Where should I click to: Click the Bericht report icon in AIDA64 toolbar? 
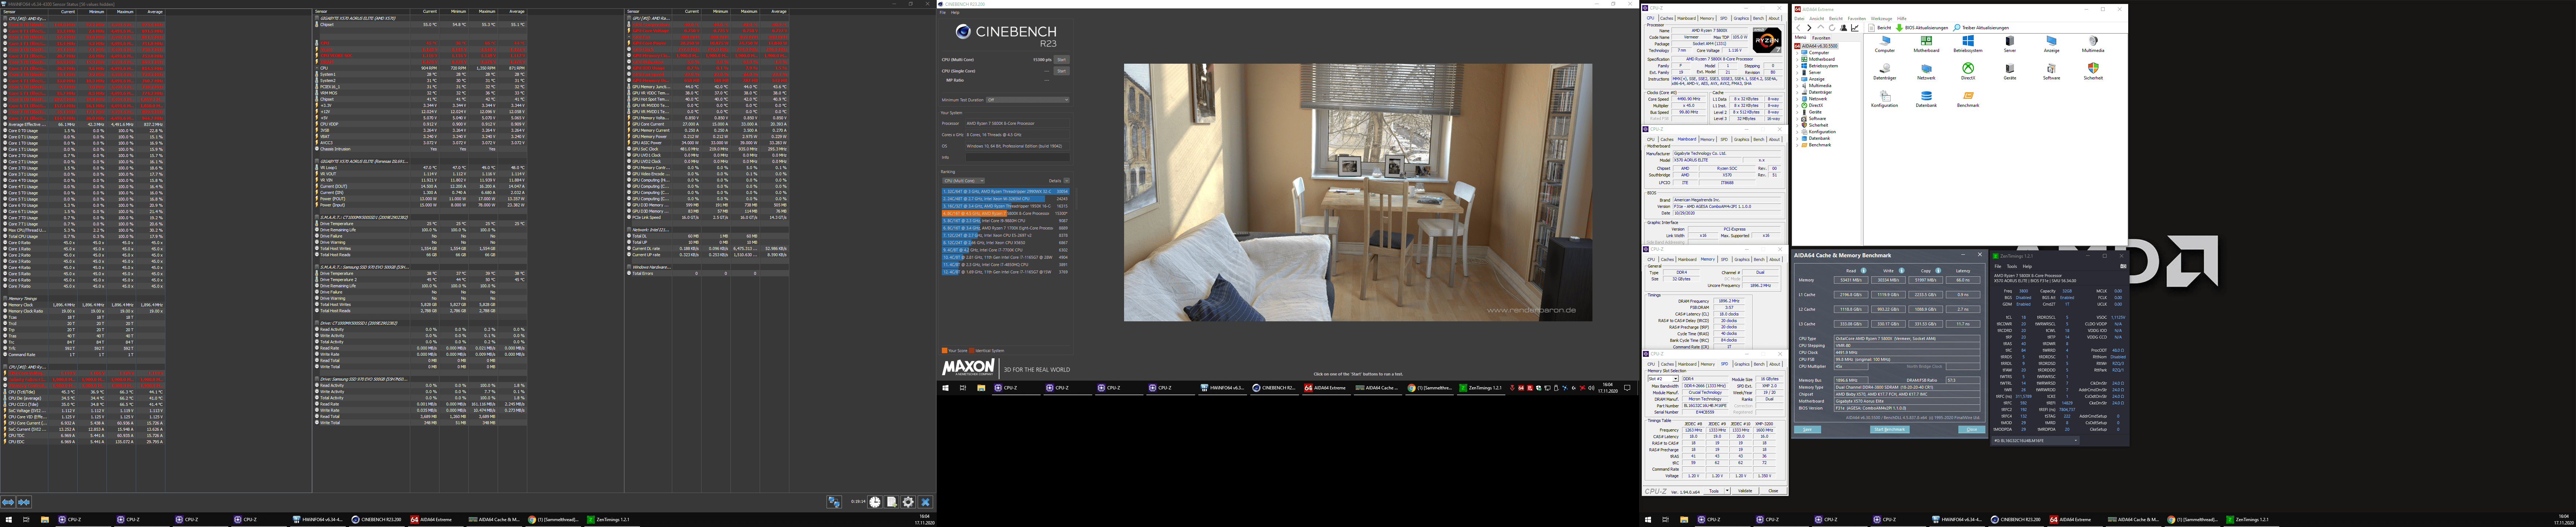[1872, 28]
